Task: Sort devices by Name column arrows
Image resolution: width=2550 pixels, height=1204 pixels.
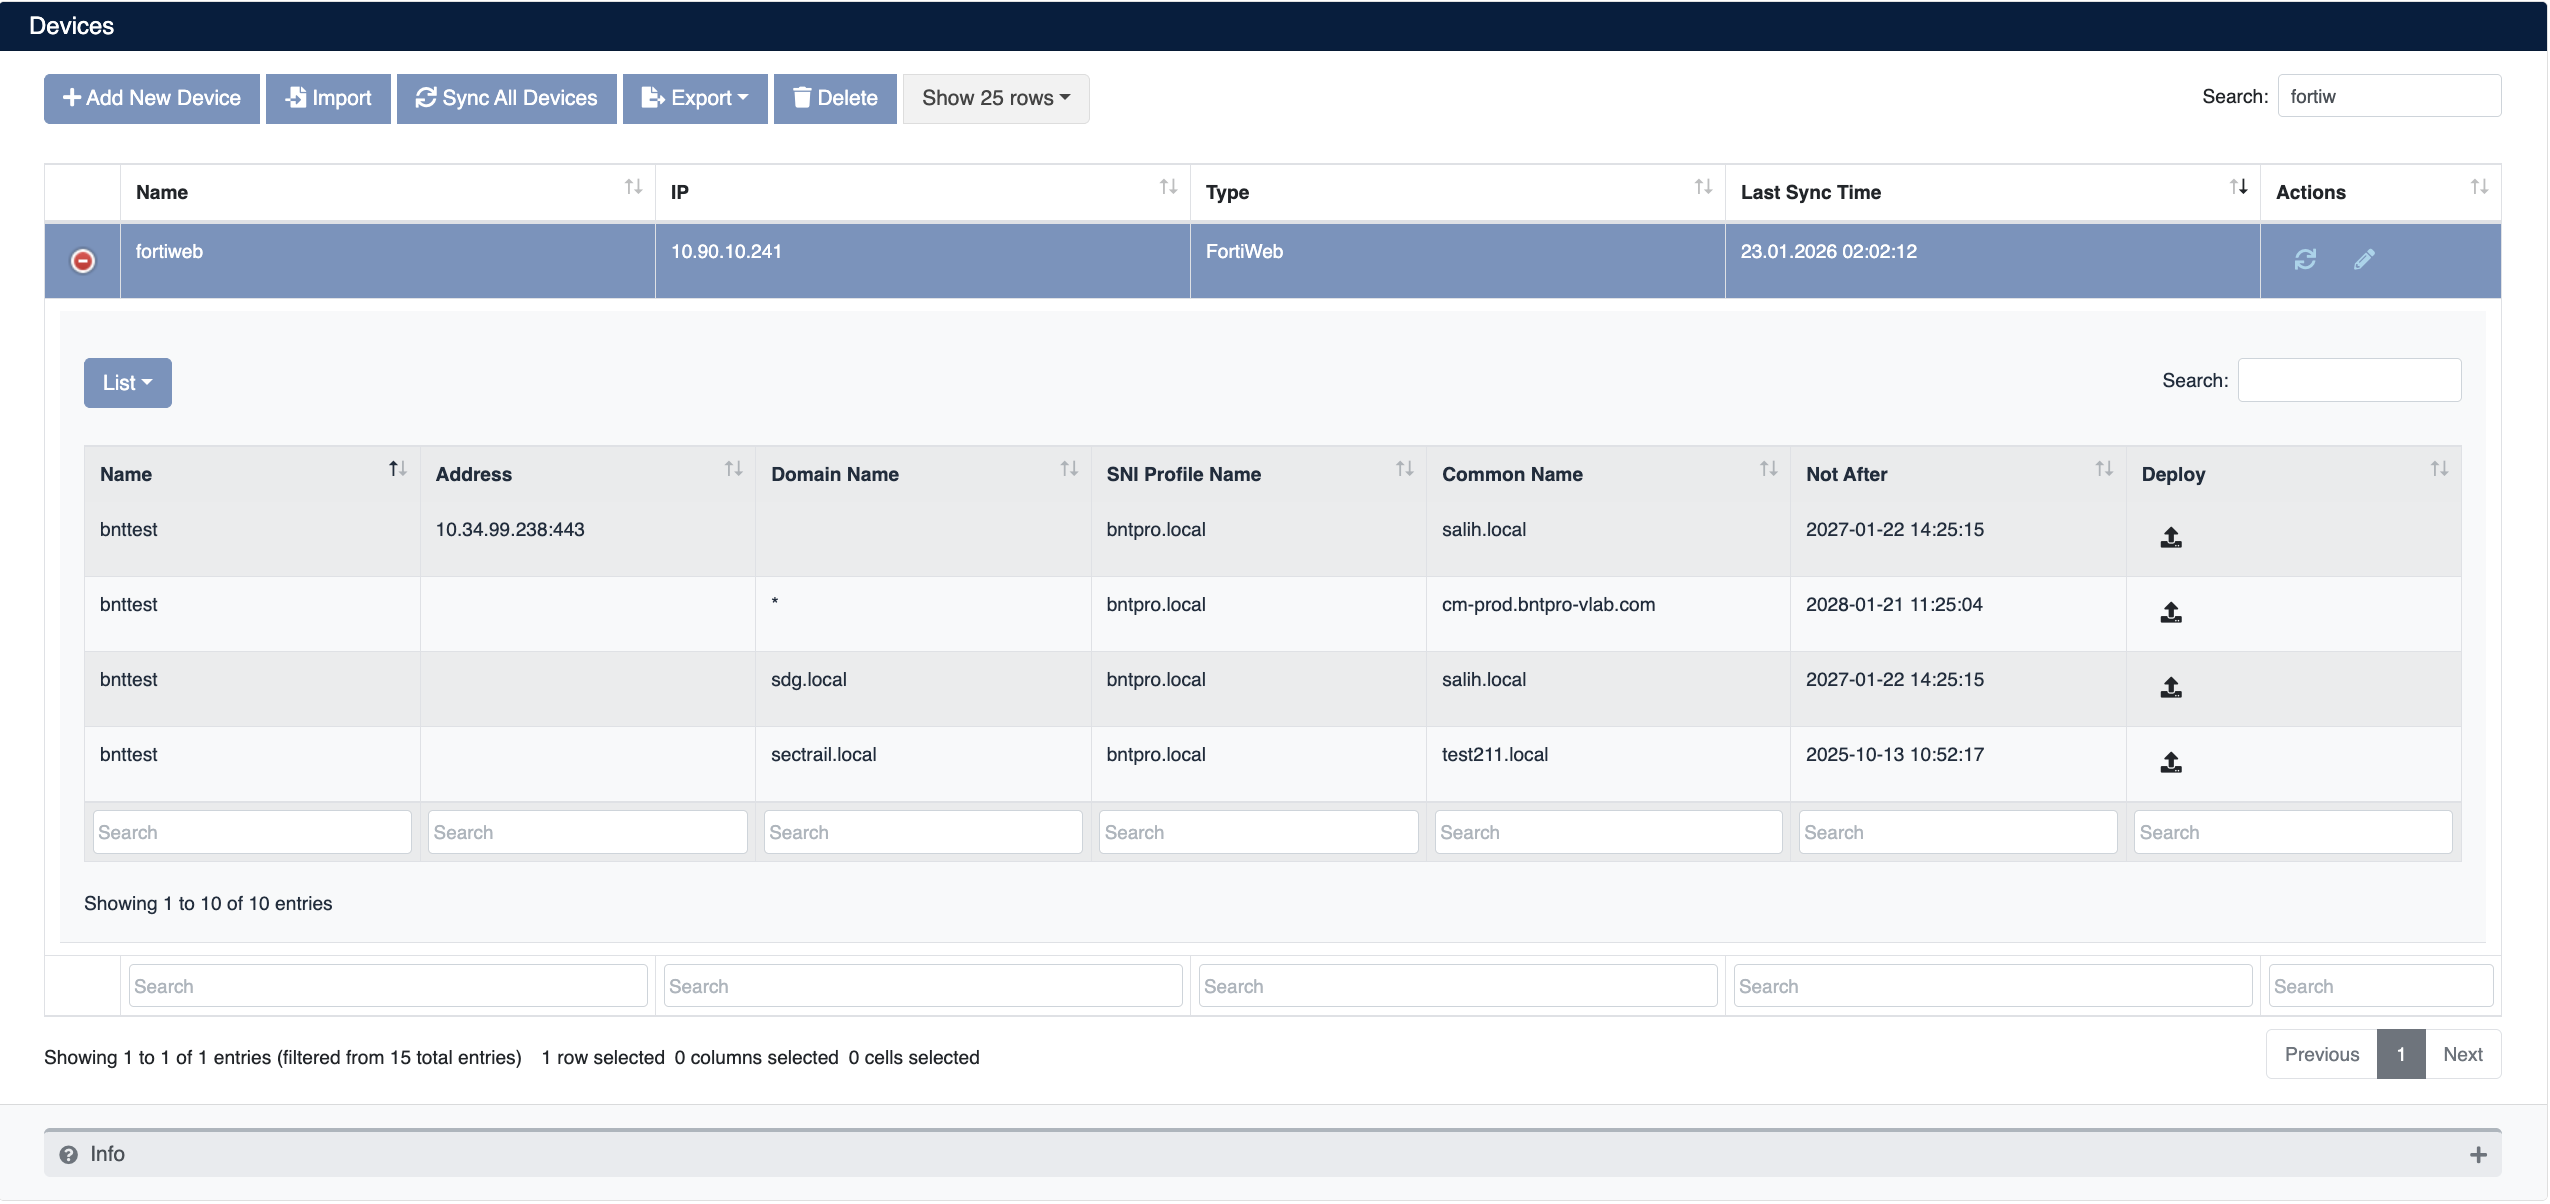Action: pyautogui.click(x=633, y=187)
